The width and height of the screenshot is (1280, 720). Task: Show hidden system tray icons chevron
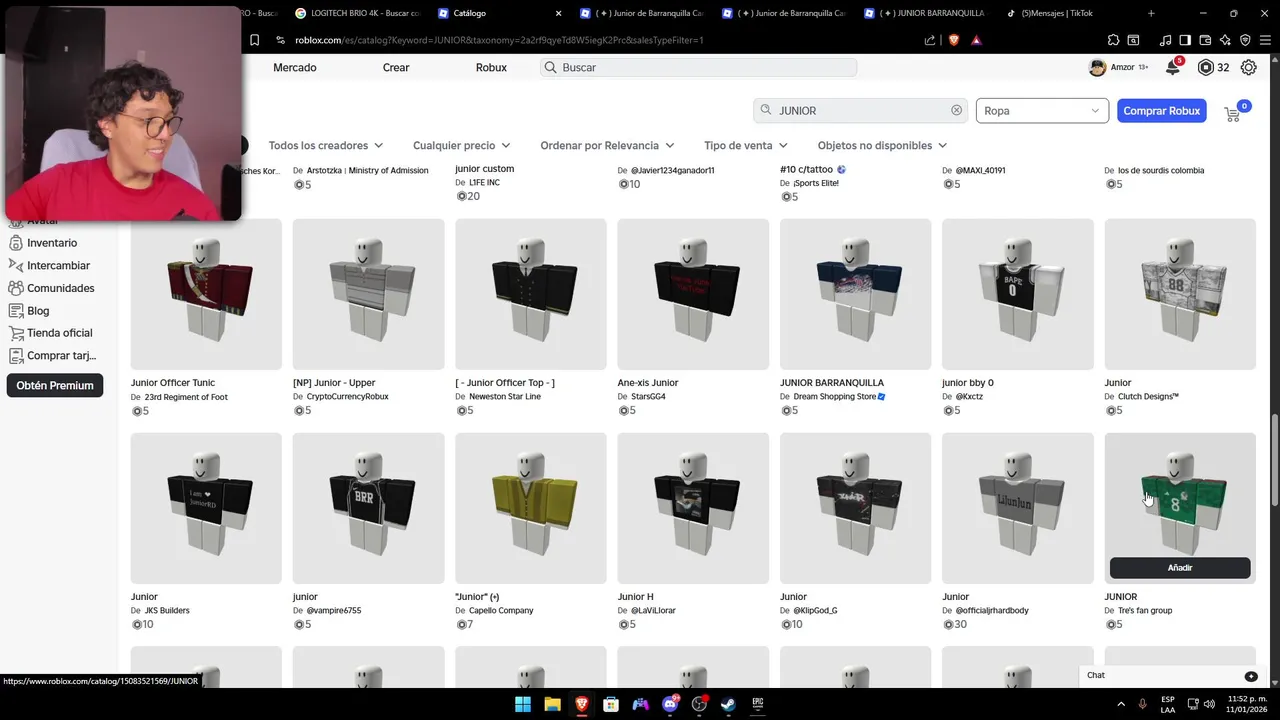pos(1120,704)
